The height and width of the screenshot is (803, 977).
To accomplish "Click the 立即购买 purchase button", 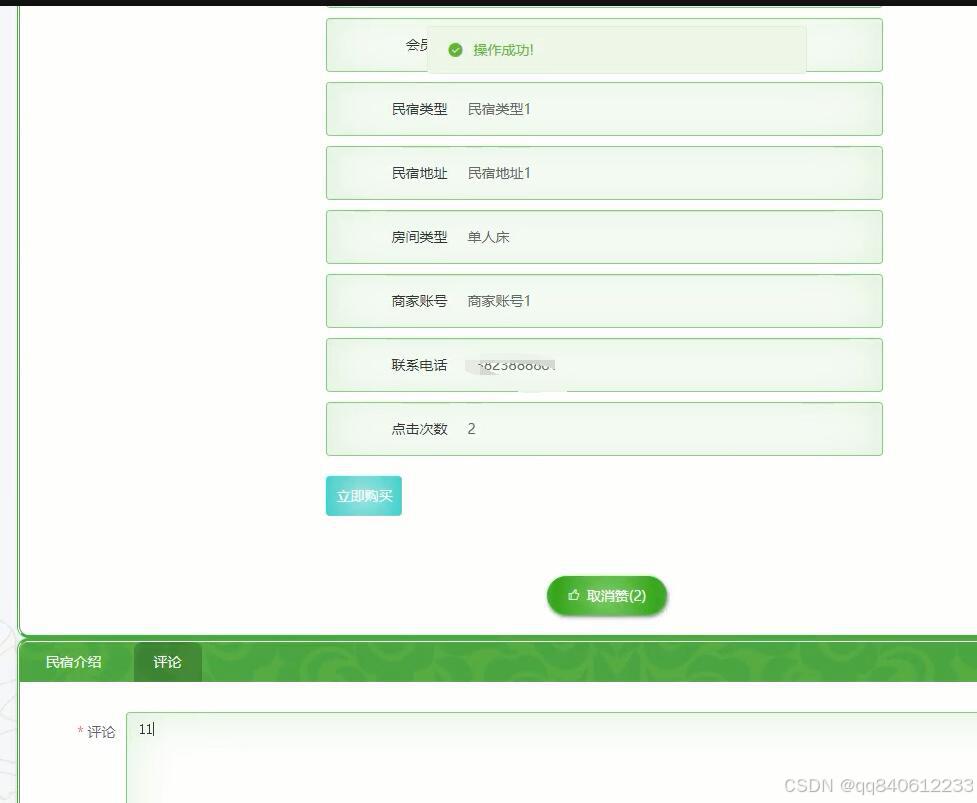I will pos(363,495).
